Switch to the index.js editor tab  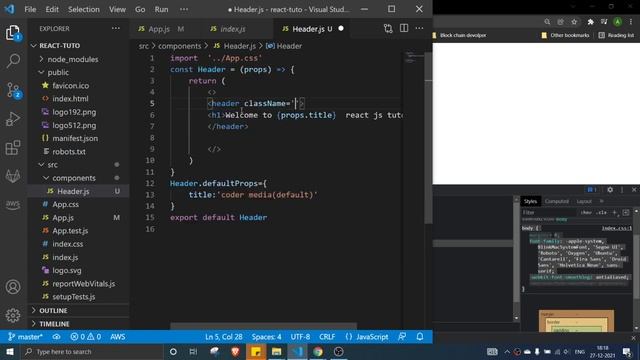click(233, 29)
